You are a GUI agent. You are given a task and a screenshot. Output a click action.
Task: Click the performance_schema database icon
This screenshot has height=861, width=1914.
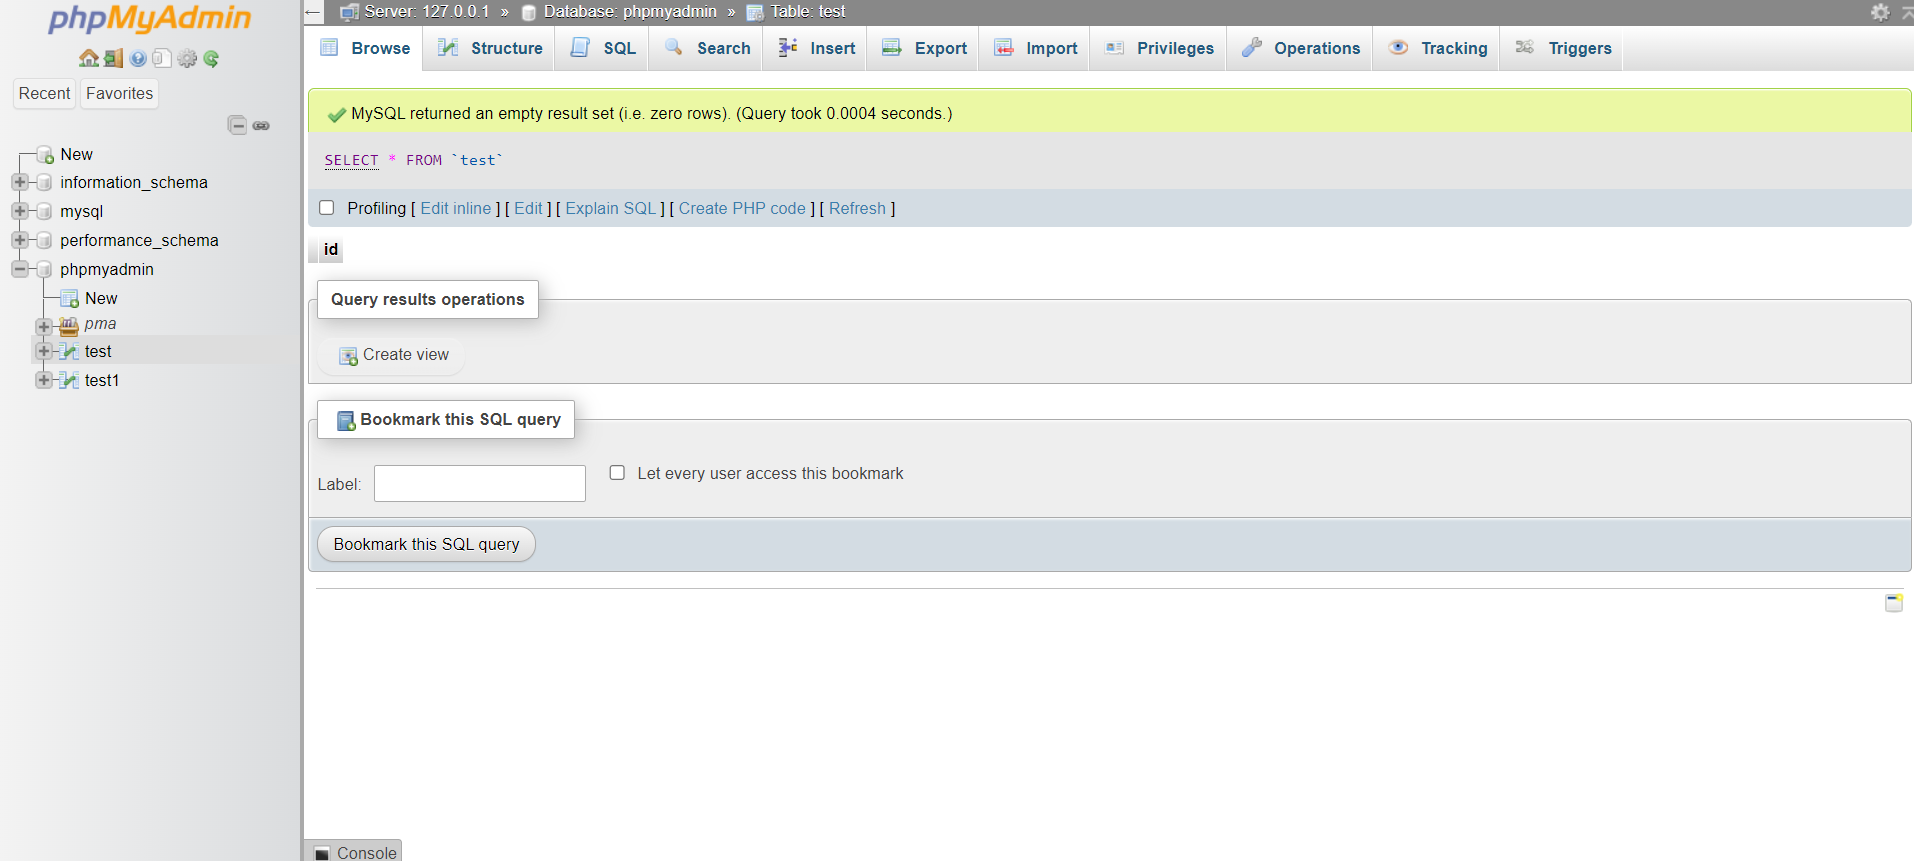(44, 240)
